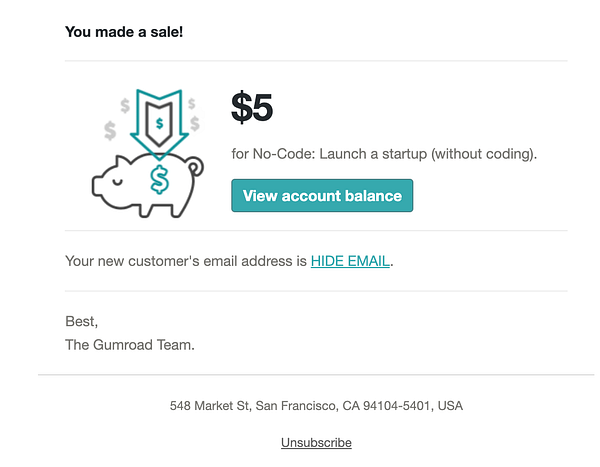
Task: Click the piggy bank's closed eye
Action: pos(118,181)
